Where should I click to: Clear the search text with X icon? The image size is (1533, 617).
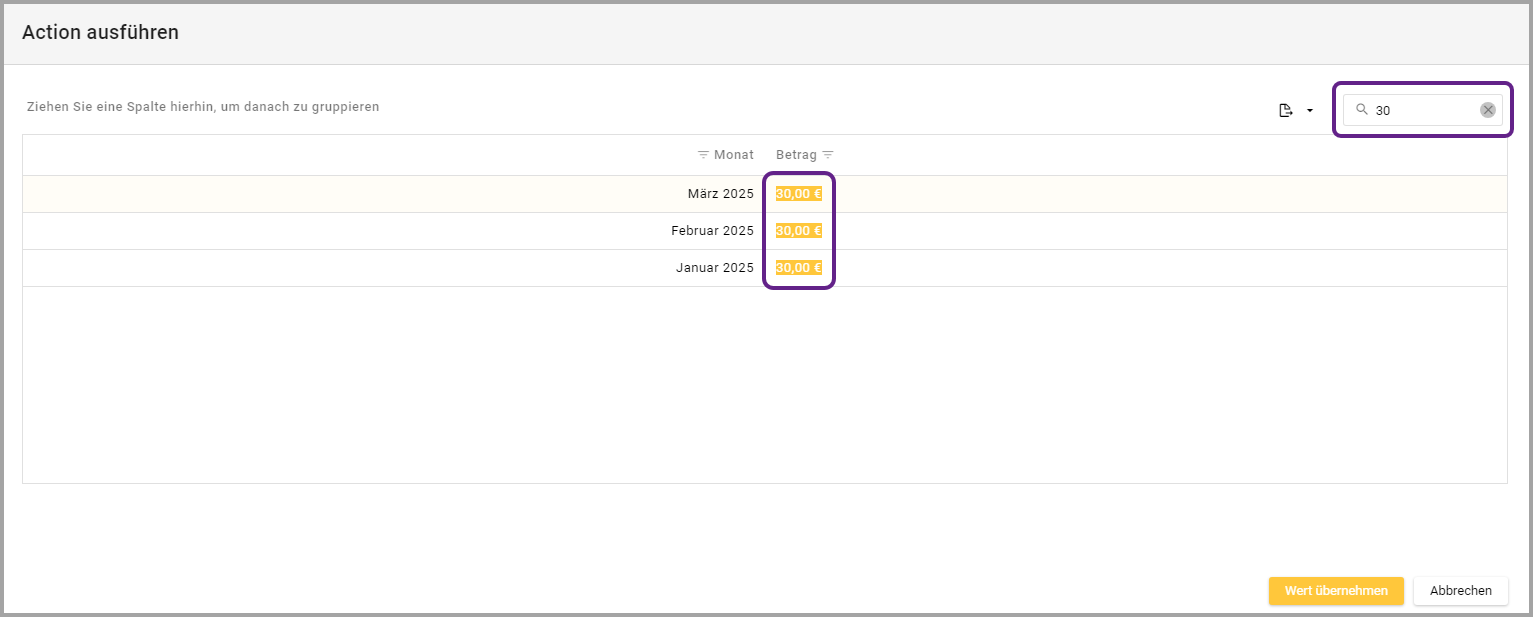pyautogui.click(x=1488, y=110)
